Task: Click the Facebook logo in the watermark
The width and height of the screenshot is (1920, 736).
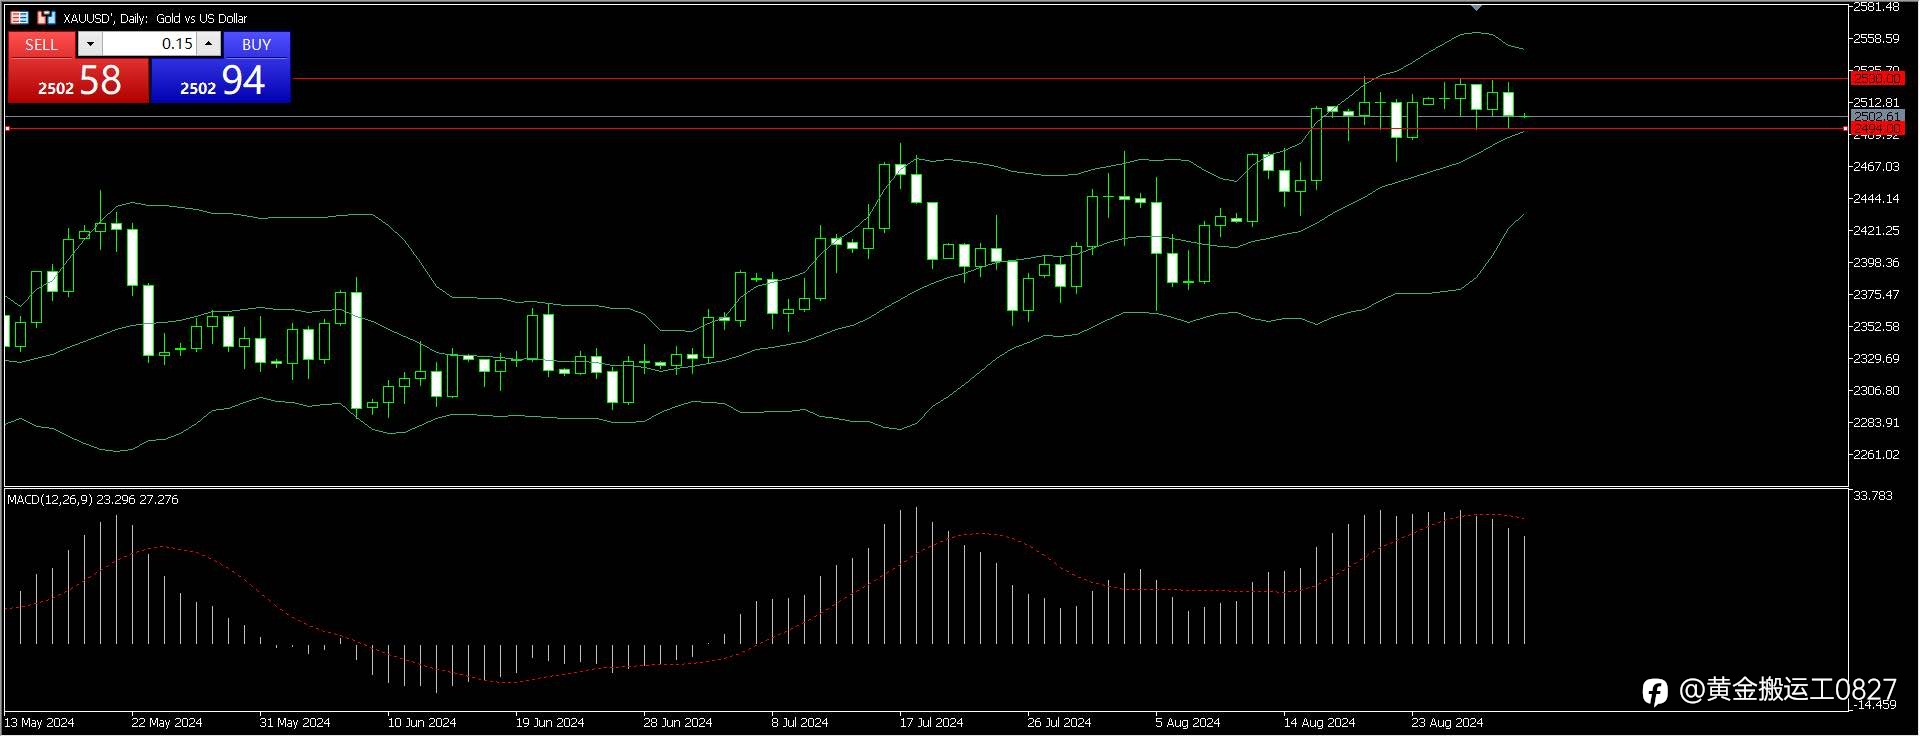Action: pyautogui.click(x=1655, y=692)
